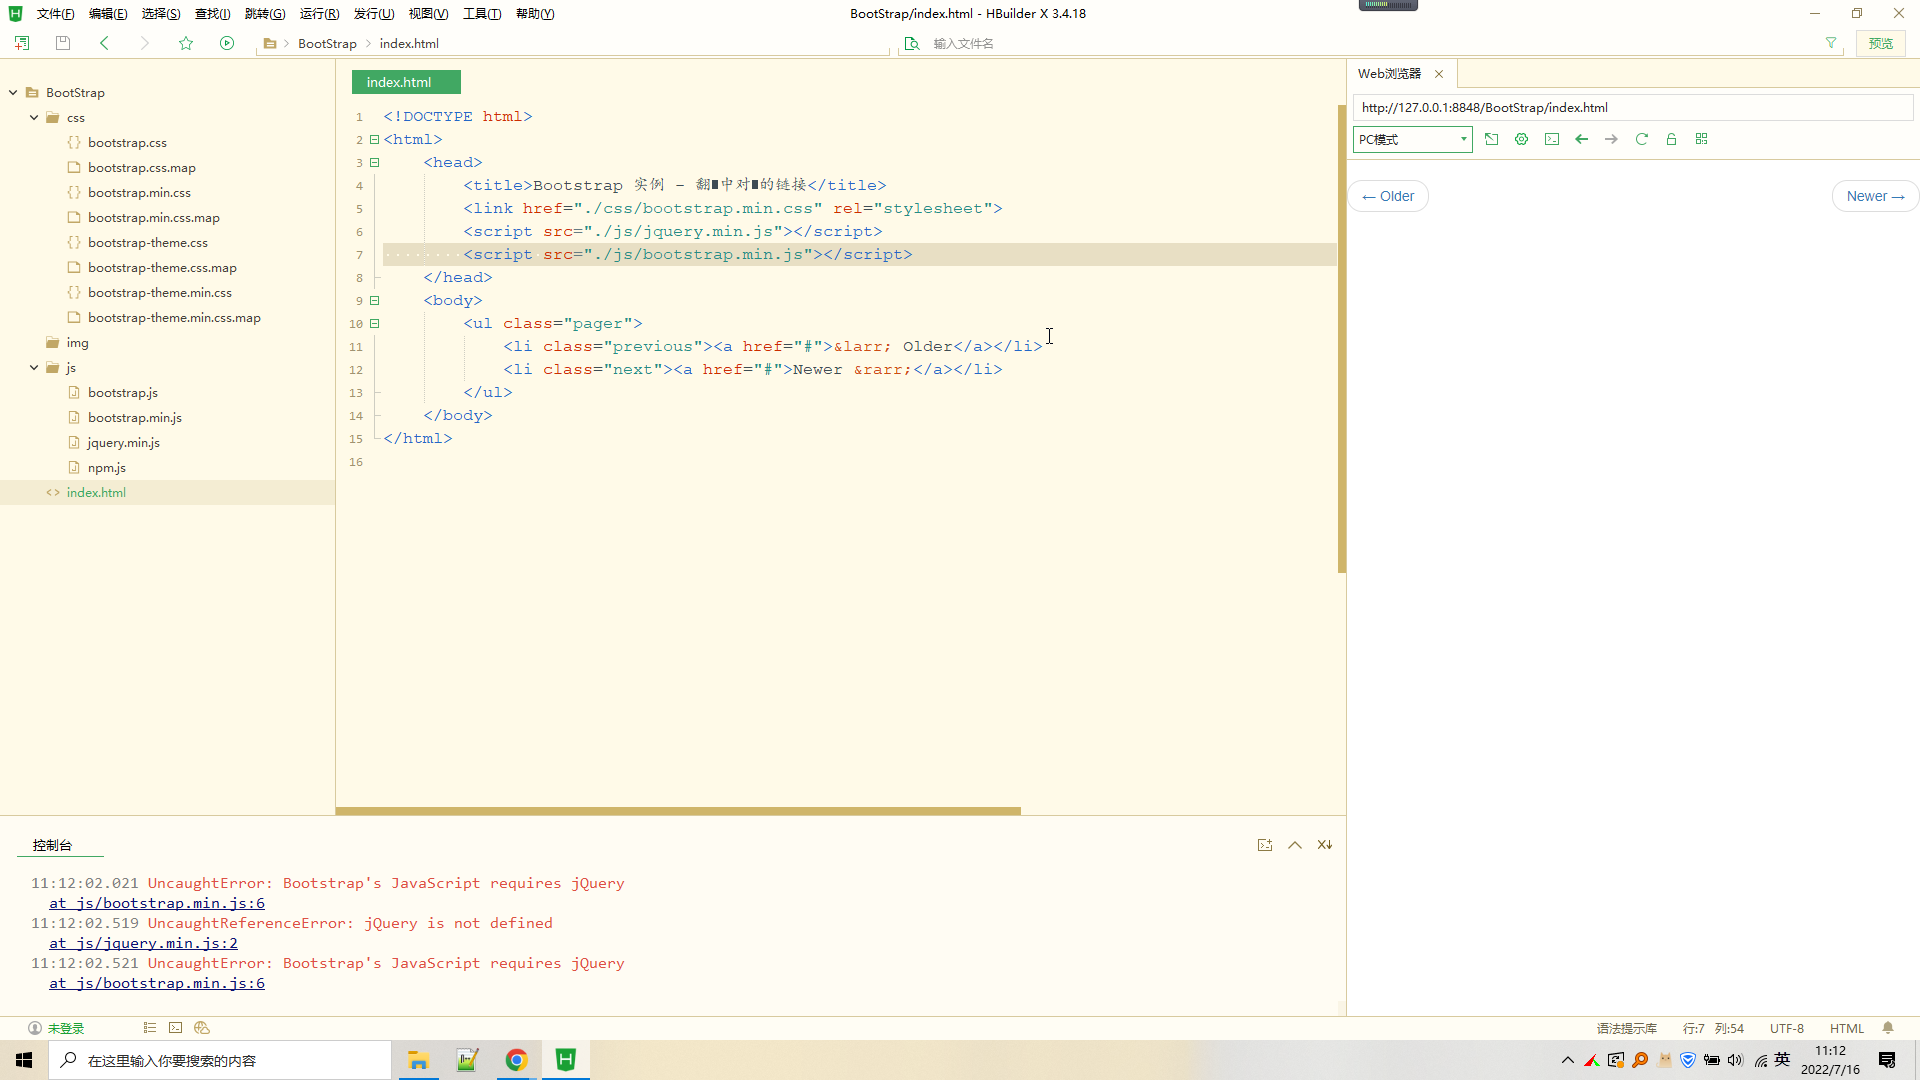Click the filter funnel icon
The width and height of the screenshot is (1920, 1080).
(1831, 43)
